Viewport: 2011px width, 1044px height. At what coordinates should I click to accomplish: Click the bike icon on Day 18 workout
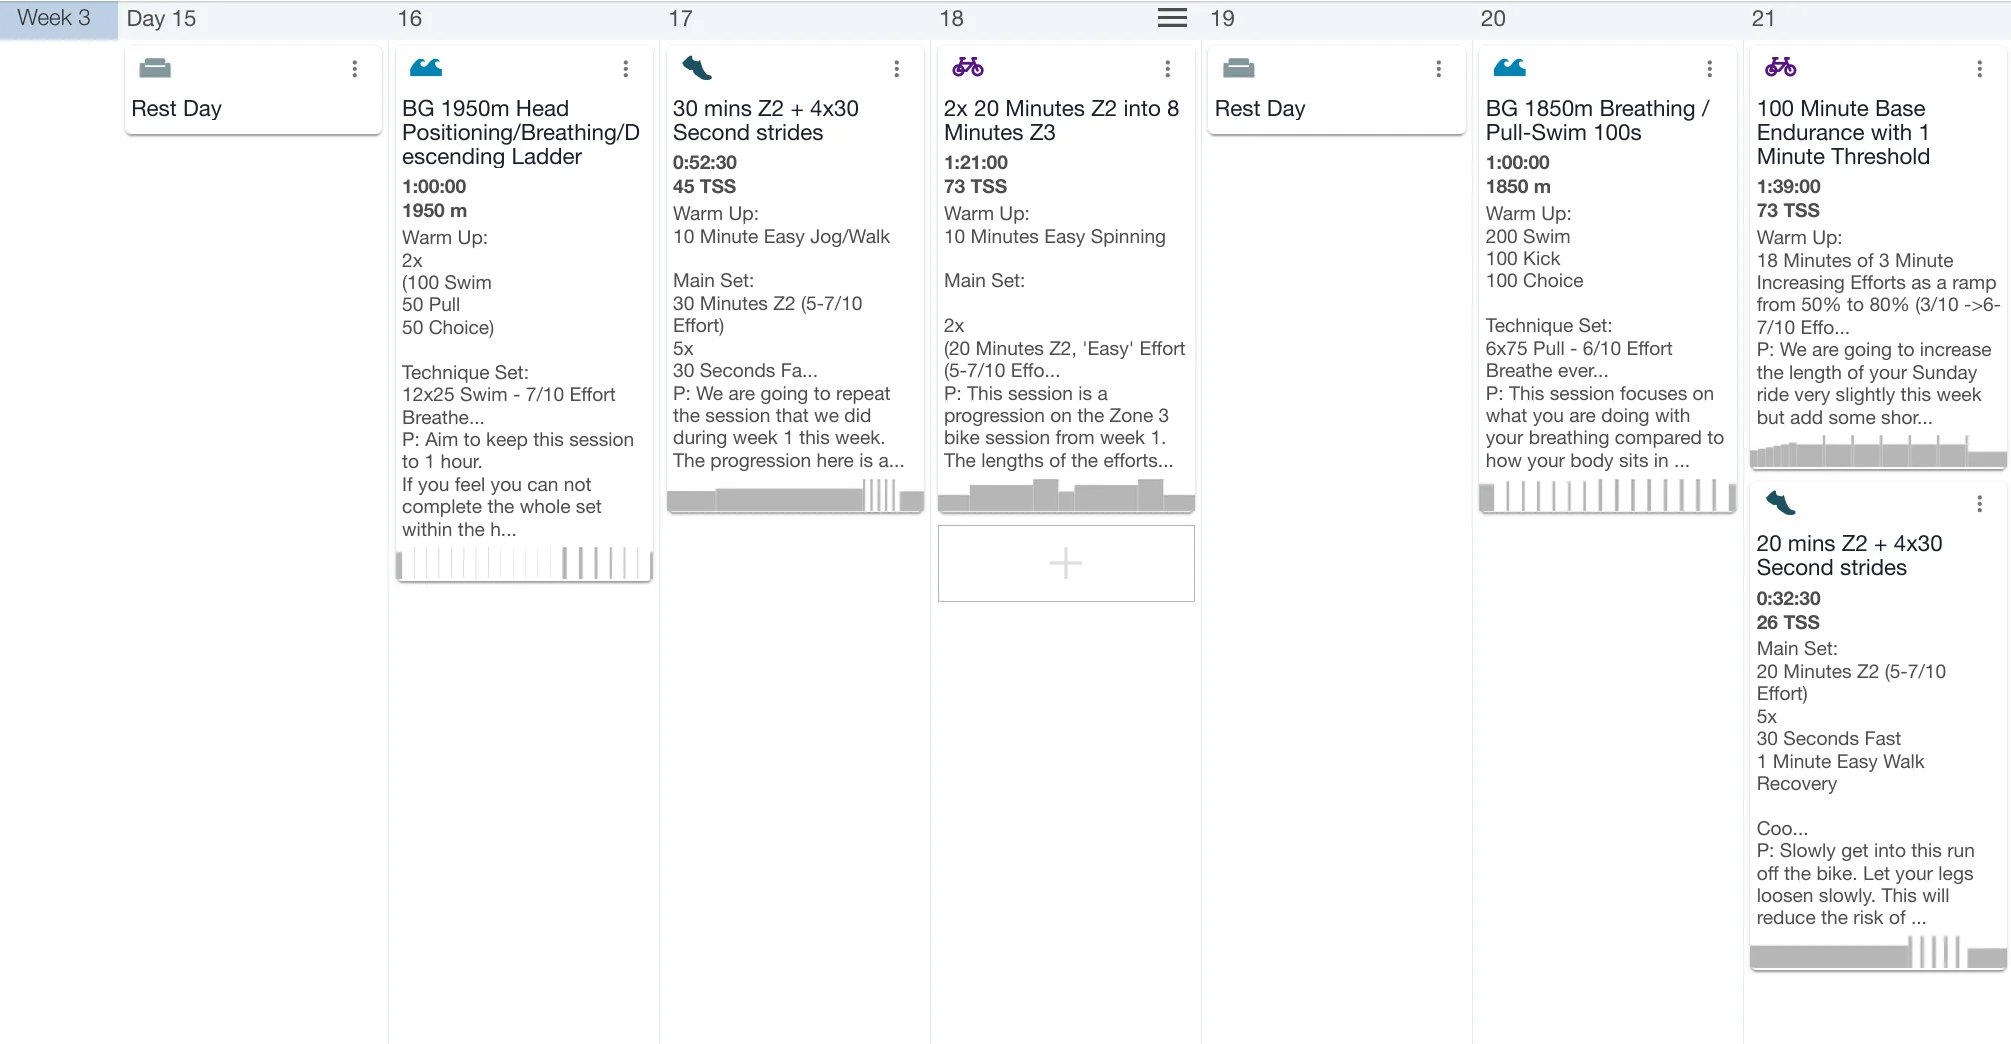point(967,68)
